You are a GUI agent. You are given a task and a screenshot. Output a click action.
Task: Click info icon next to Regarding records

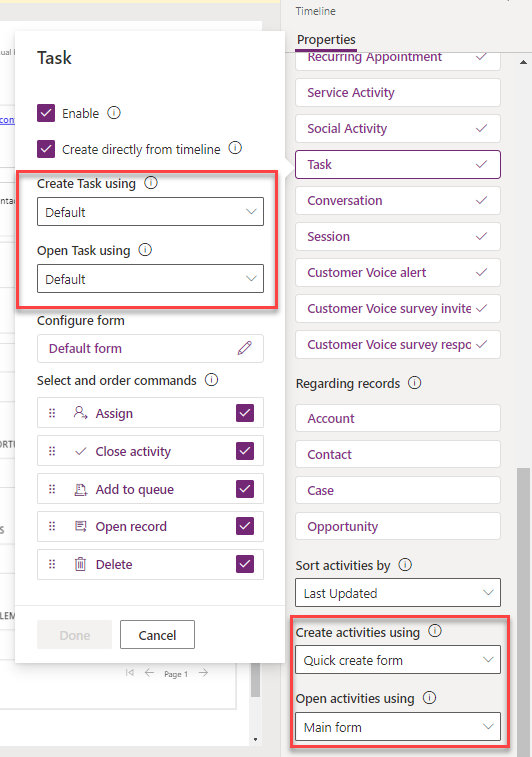tap(415, 383)
